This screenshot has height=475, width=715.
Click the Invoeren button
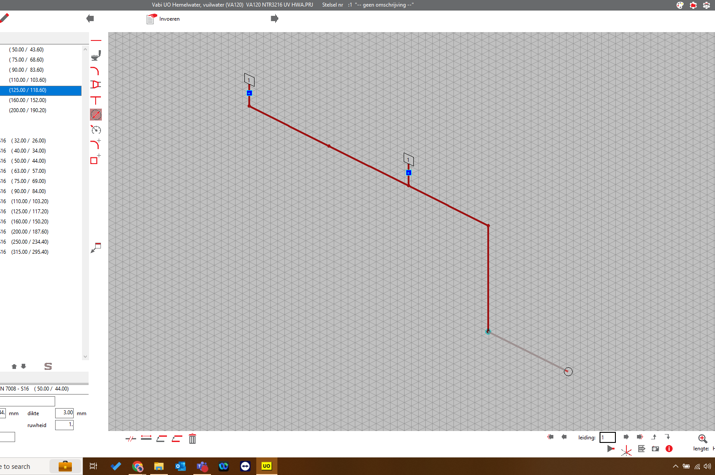point(163,19)
